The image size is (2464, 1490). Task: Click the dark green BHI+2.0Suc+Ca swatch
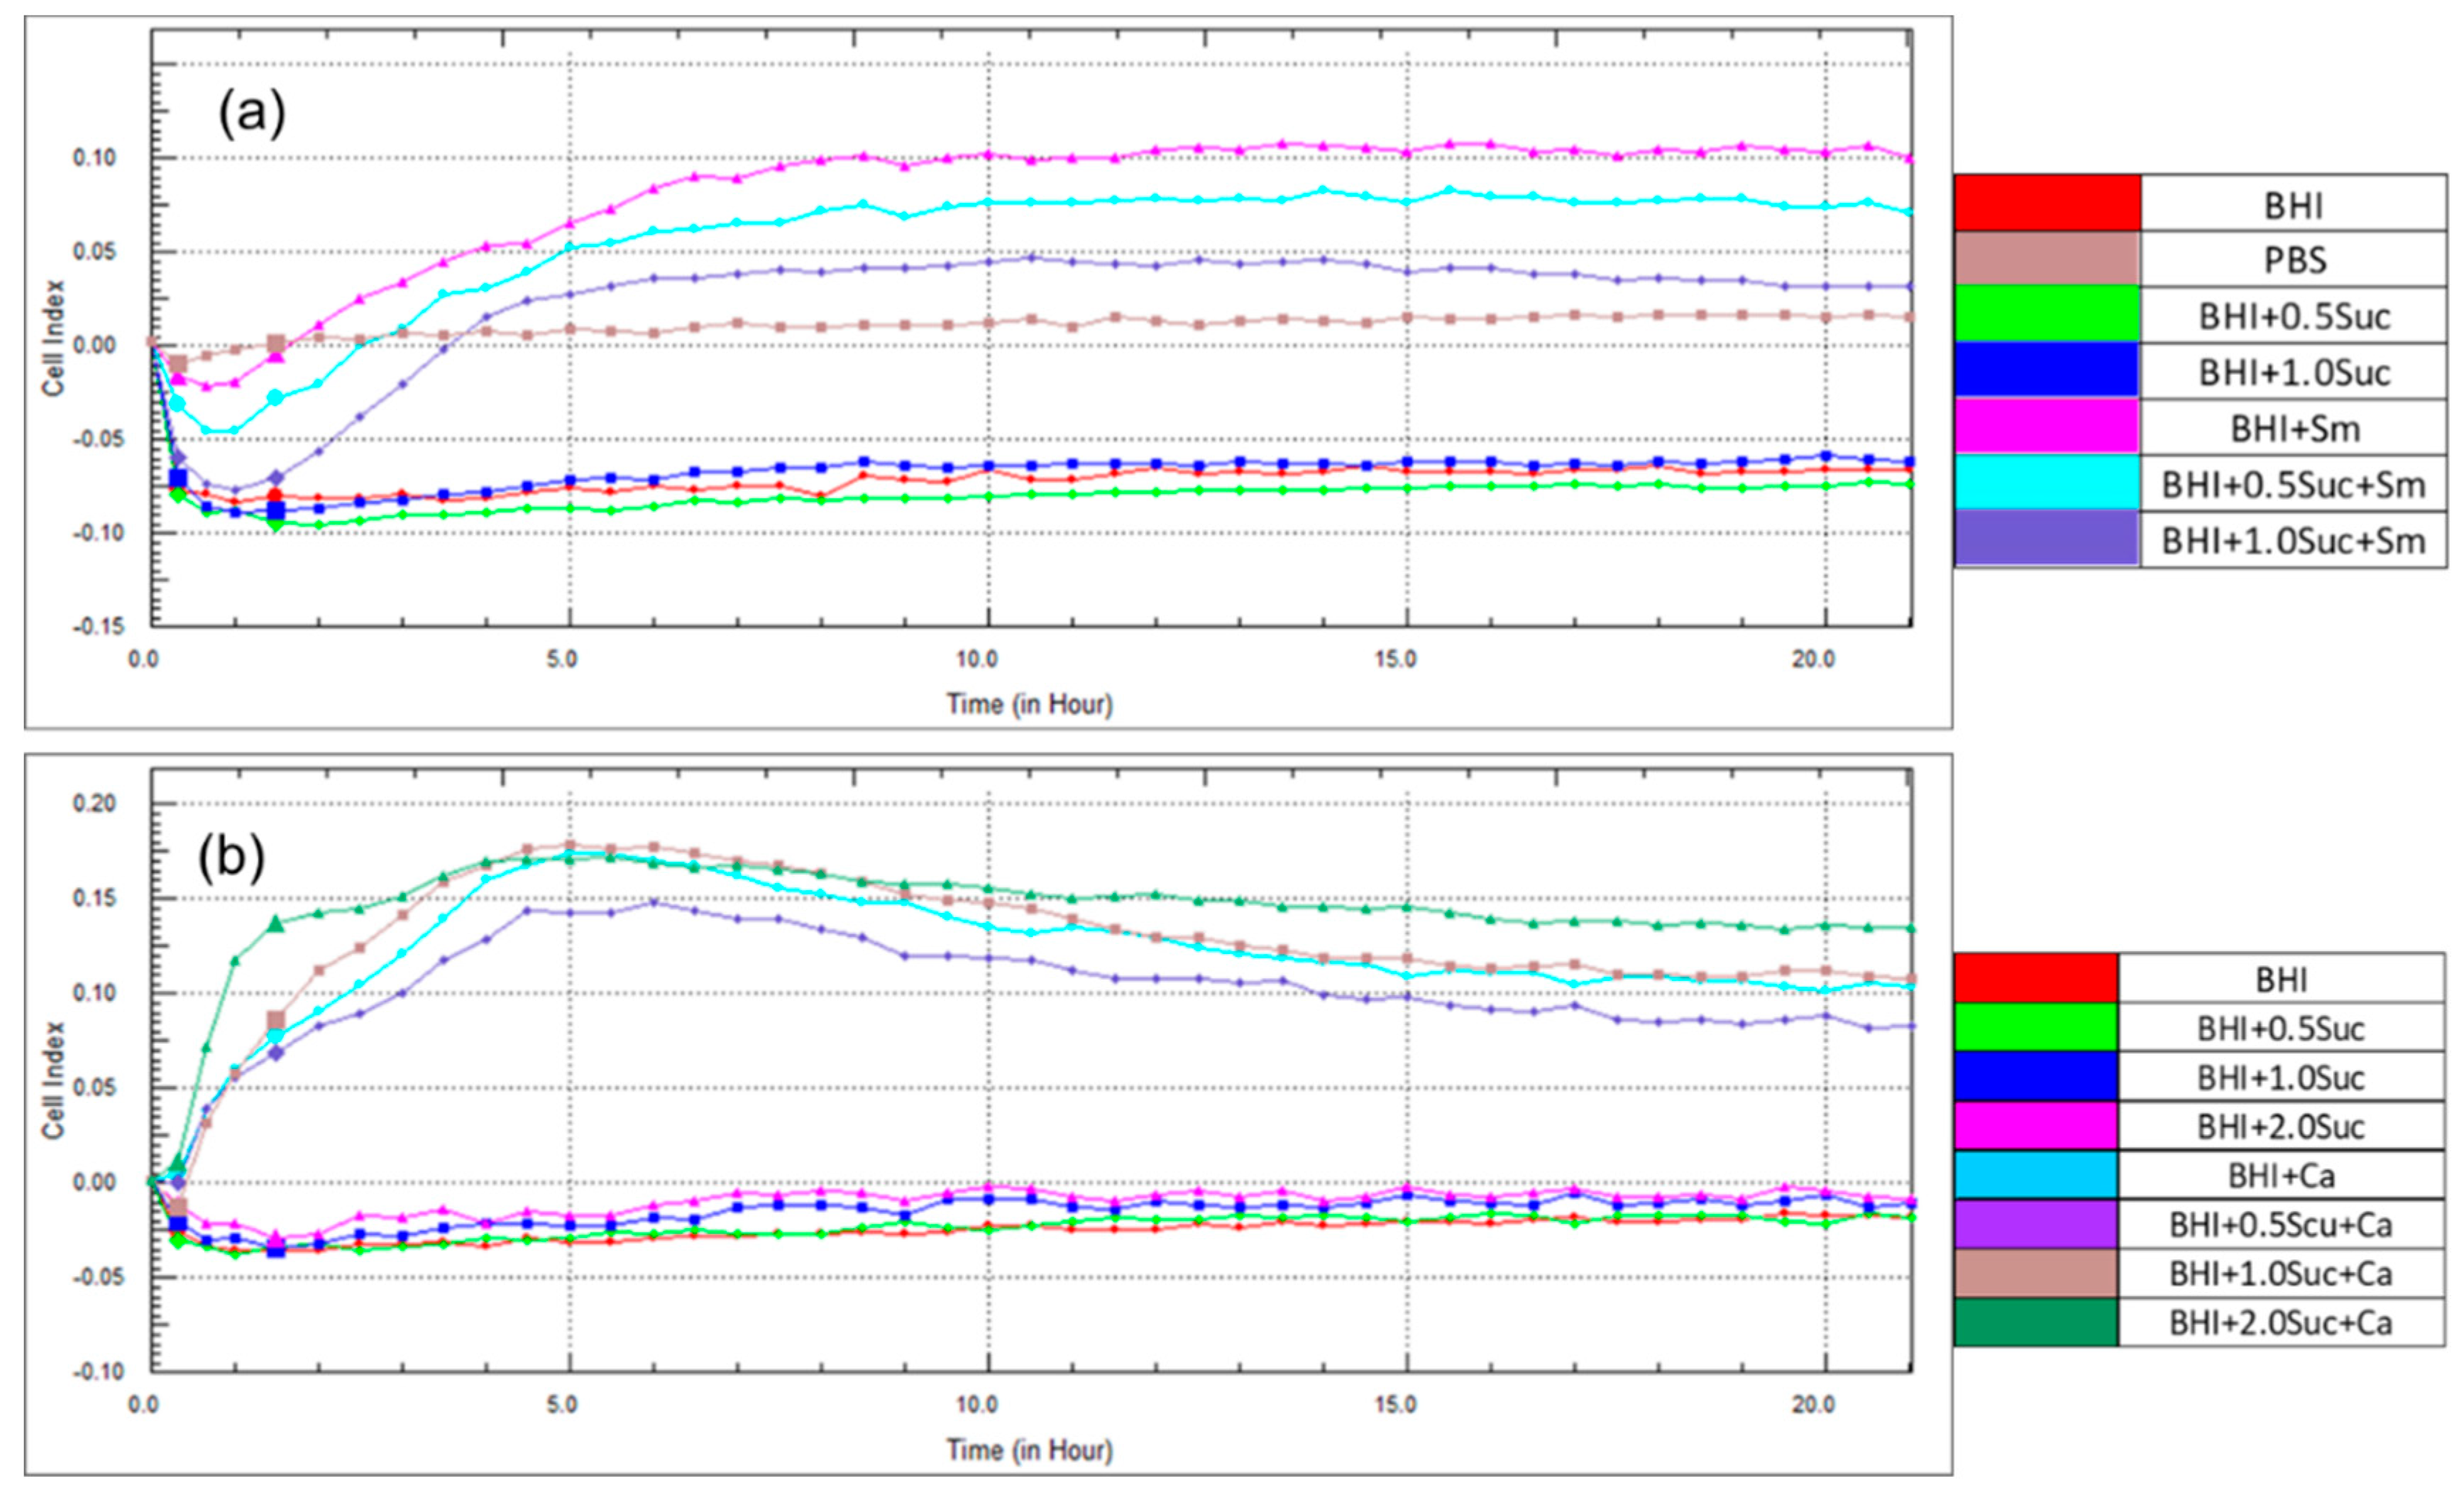point(2035,1322)
